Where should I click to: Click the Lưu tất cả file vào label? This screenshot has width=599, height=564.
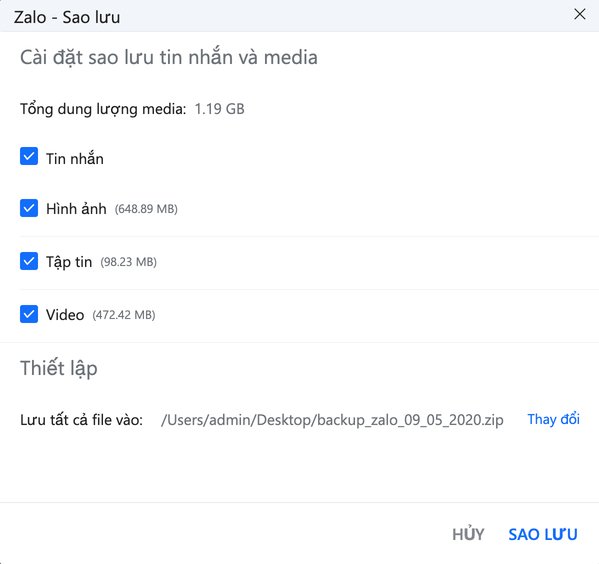pos(81,420)
